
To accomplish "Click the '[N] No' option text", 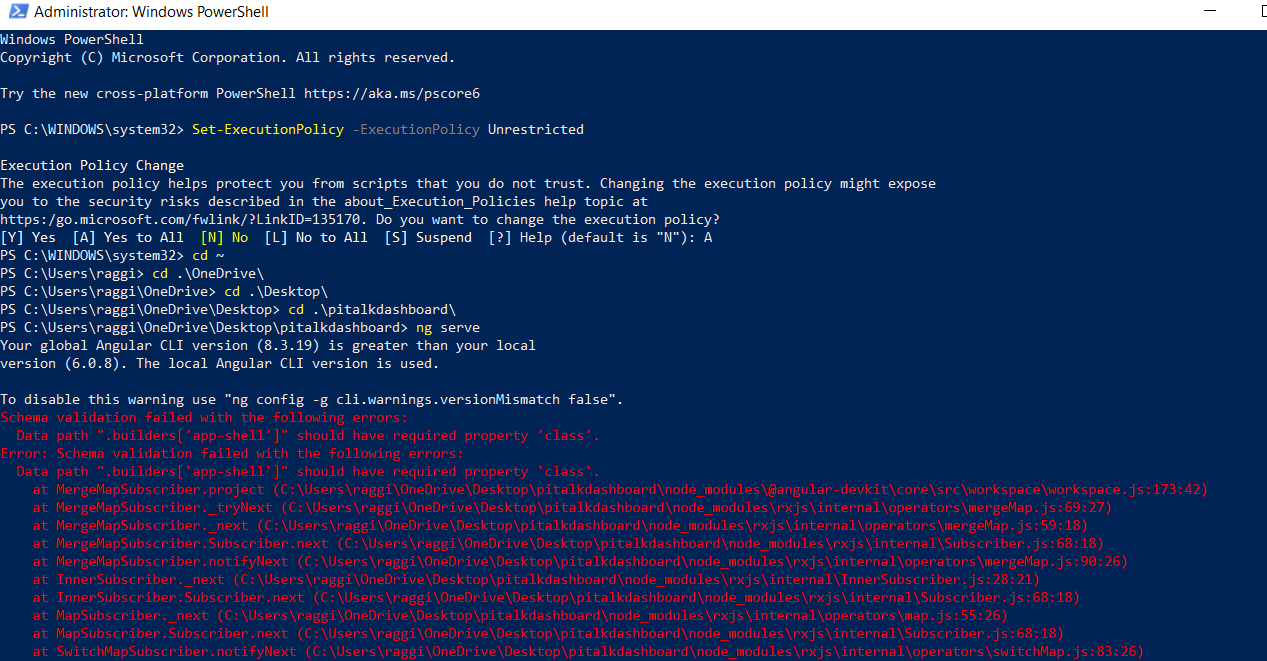I will point(224,237).
